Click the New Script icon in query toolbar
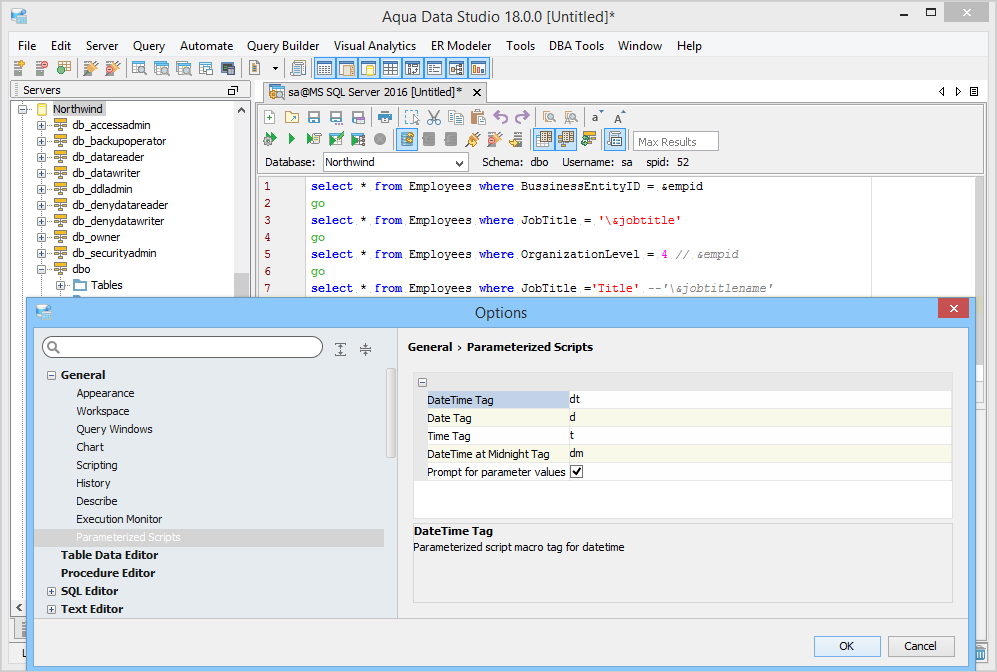This screenshot has width=997, height=672. pyautogui.click(x=270, y=117)
